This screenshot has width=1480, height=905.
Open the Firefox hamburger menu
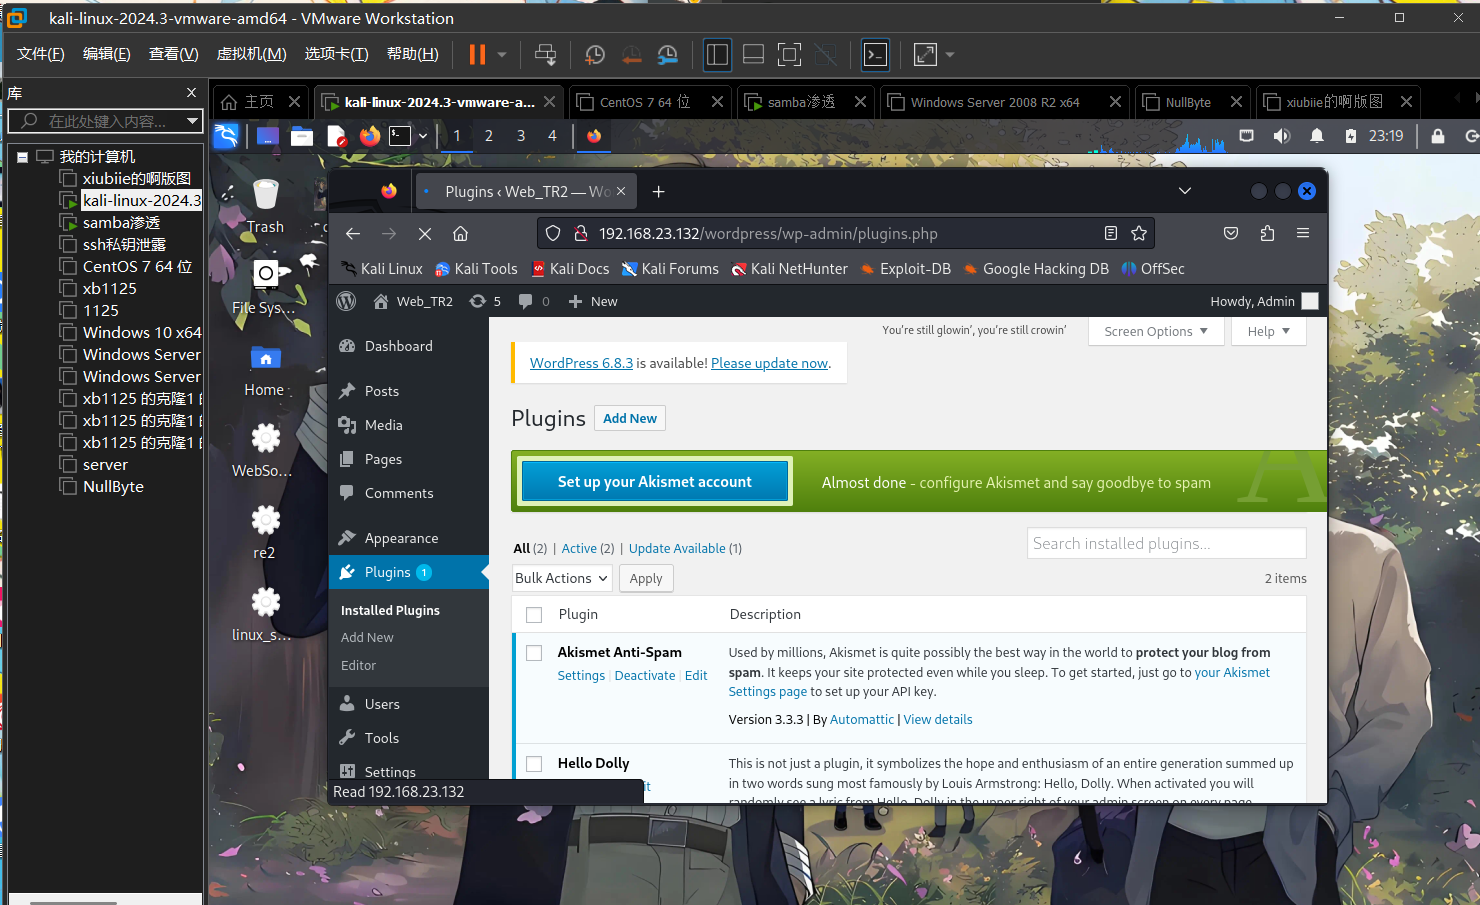tap(1302, 234)
